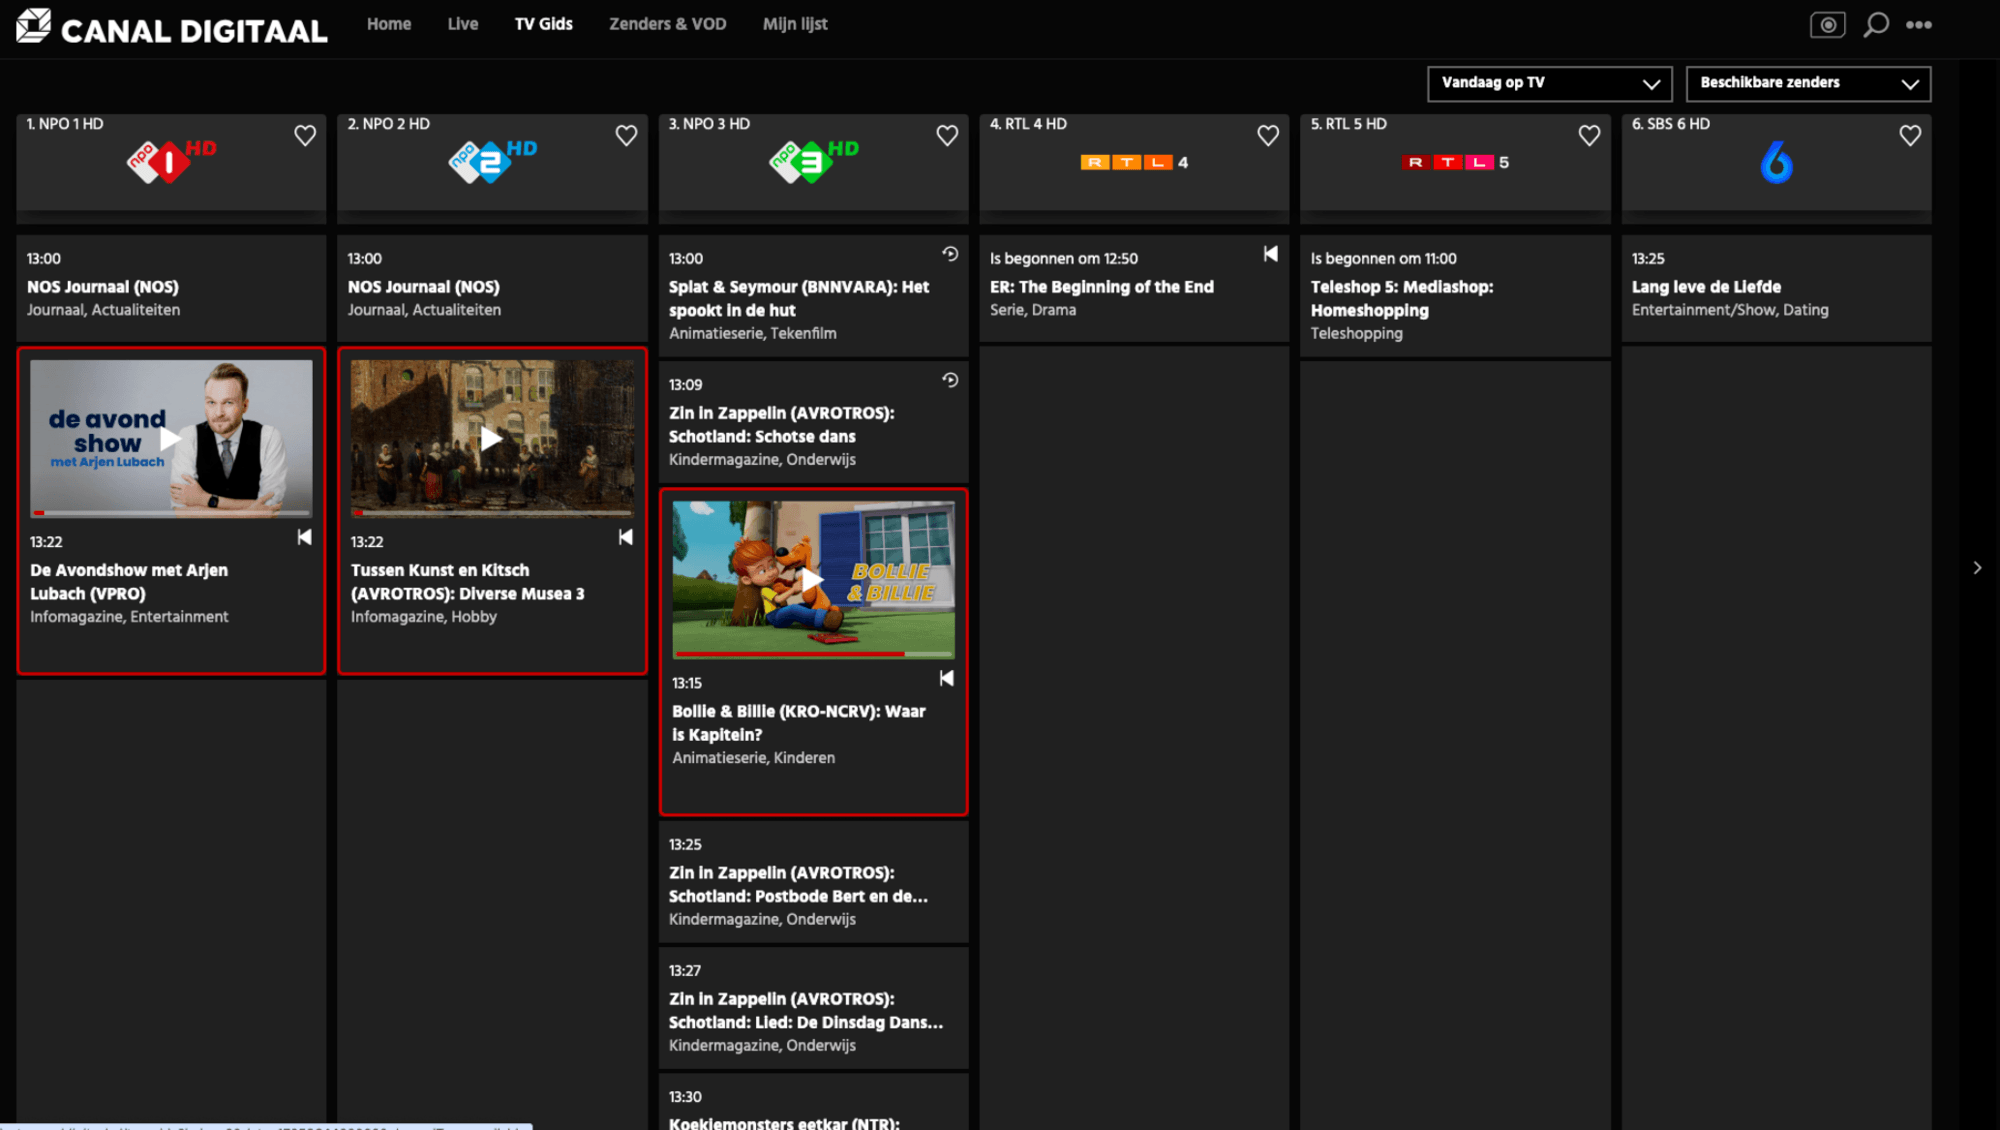Screen dimensions: 2000x1130
Task: Favorite NPO 3 HD with heart icon
Action: (947, 135)
